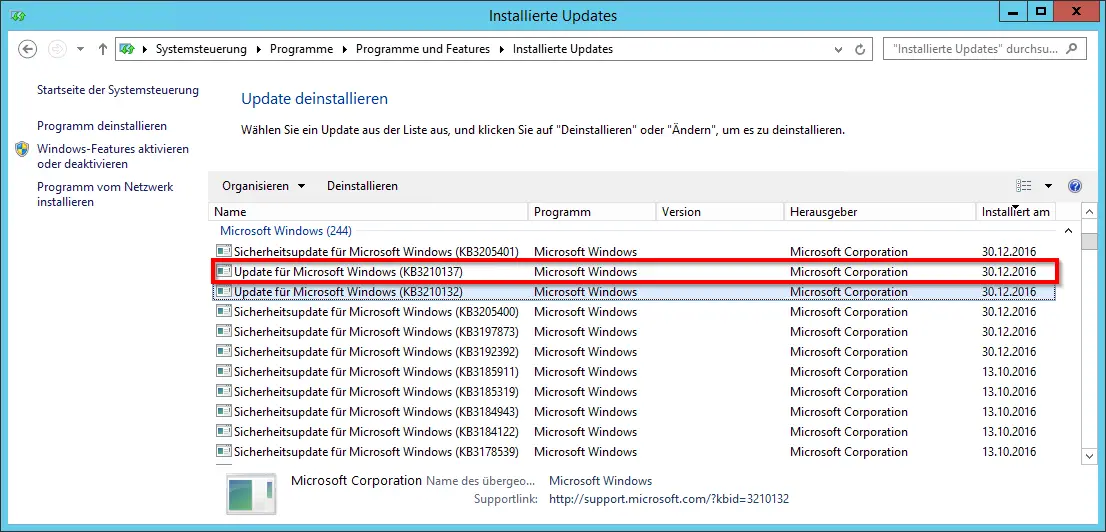Click the icon of the KB3205401 row
Viewport: 1106px width, 532px height.
tap(224, 251)
